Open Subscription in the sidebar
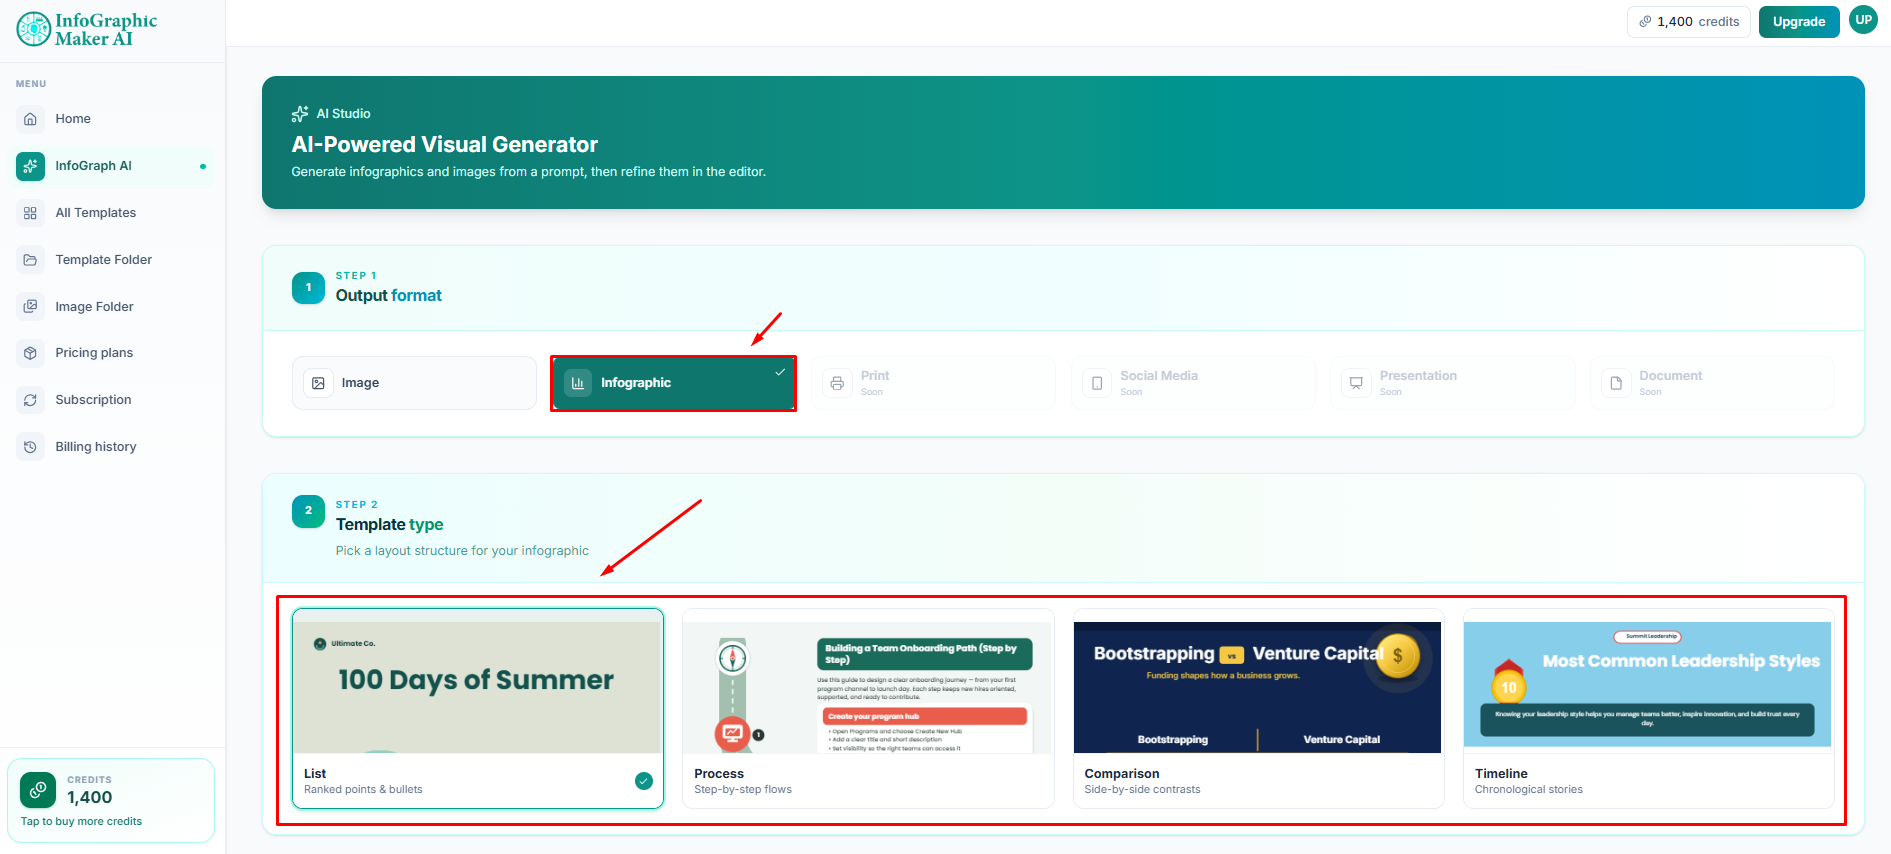The image size is (1891, 854). (x=115, y=400)
